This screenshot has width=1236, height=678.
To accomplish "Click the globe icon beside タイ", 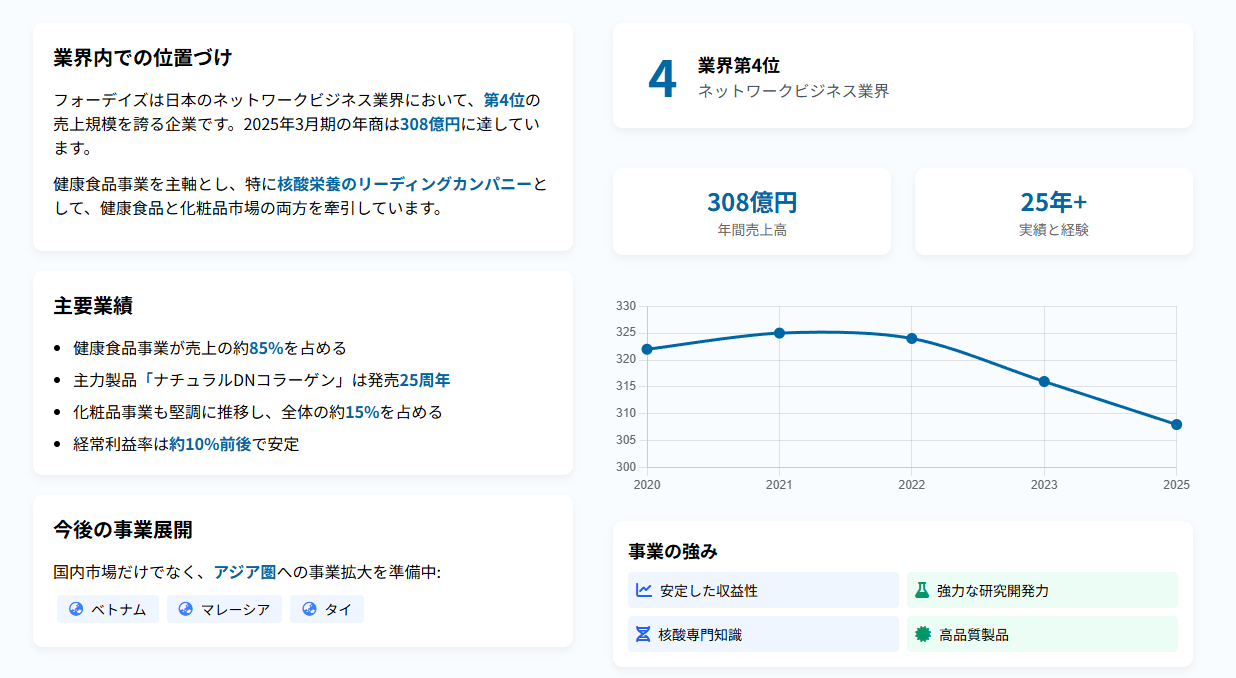I will coord(309,609).
